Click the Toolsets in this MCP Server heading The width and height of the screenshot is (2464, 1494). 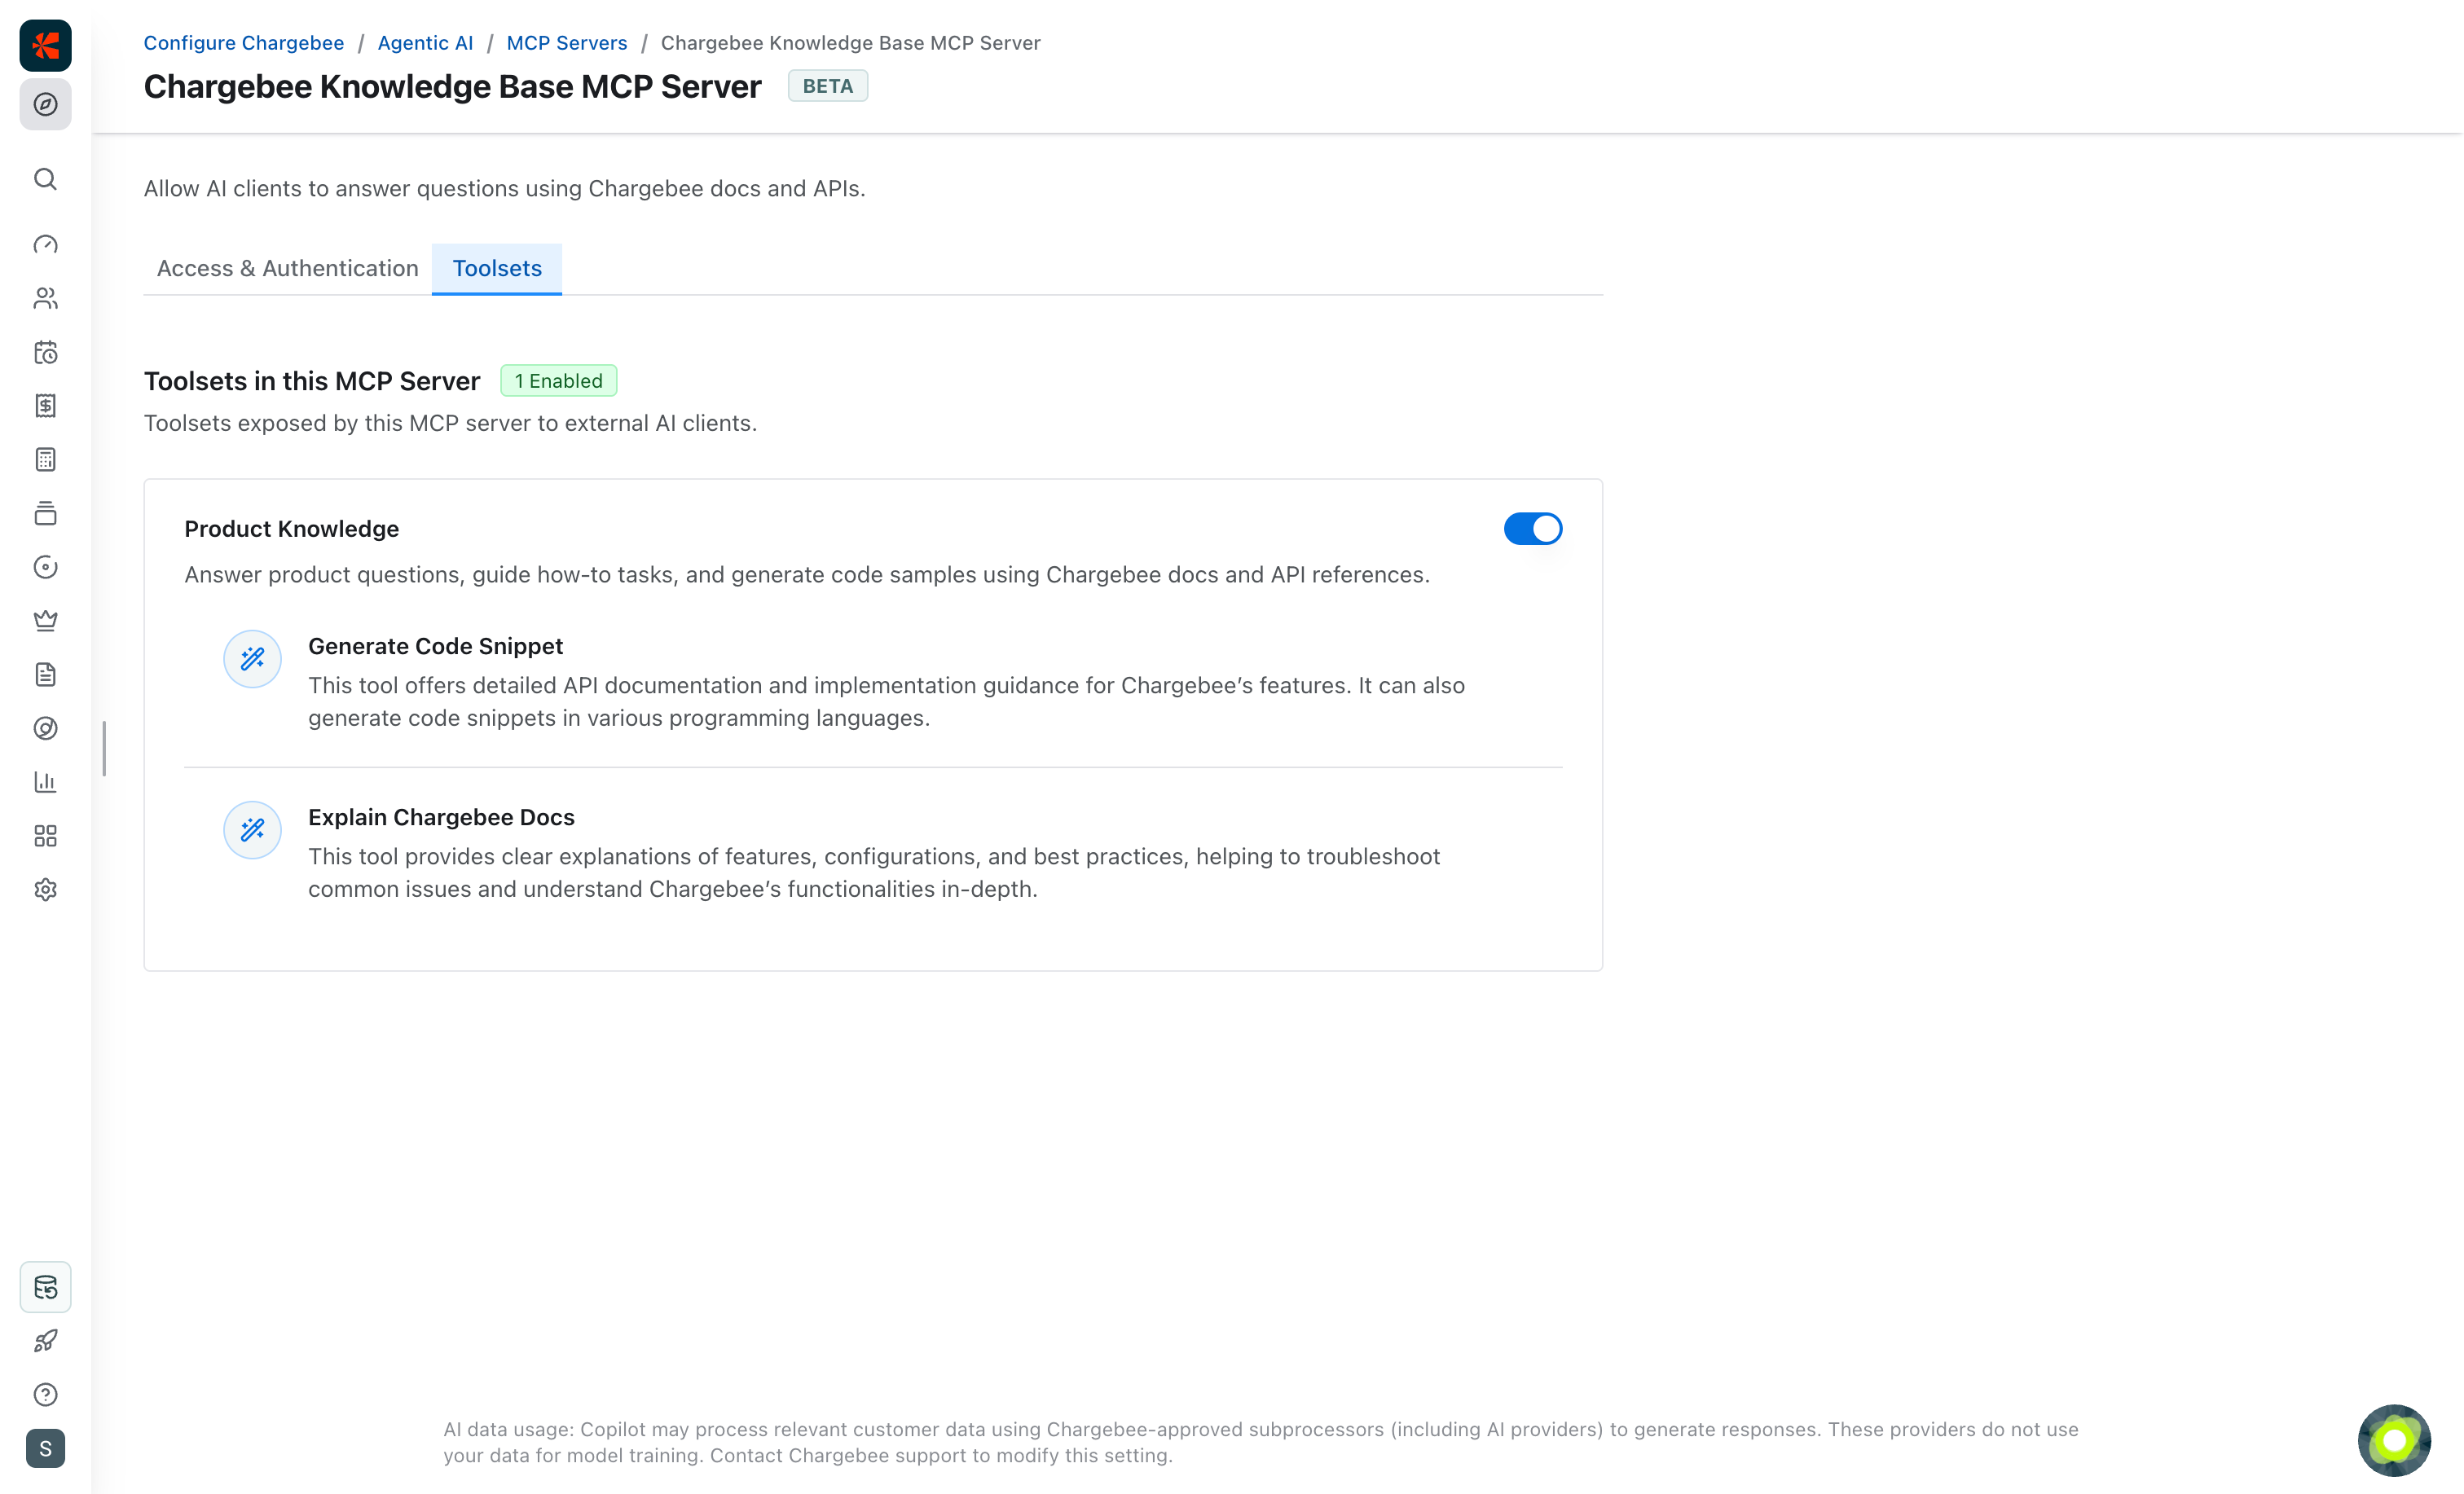coord(312,381)
